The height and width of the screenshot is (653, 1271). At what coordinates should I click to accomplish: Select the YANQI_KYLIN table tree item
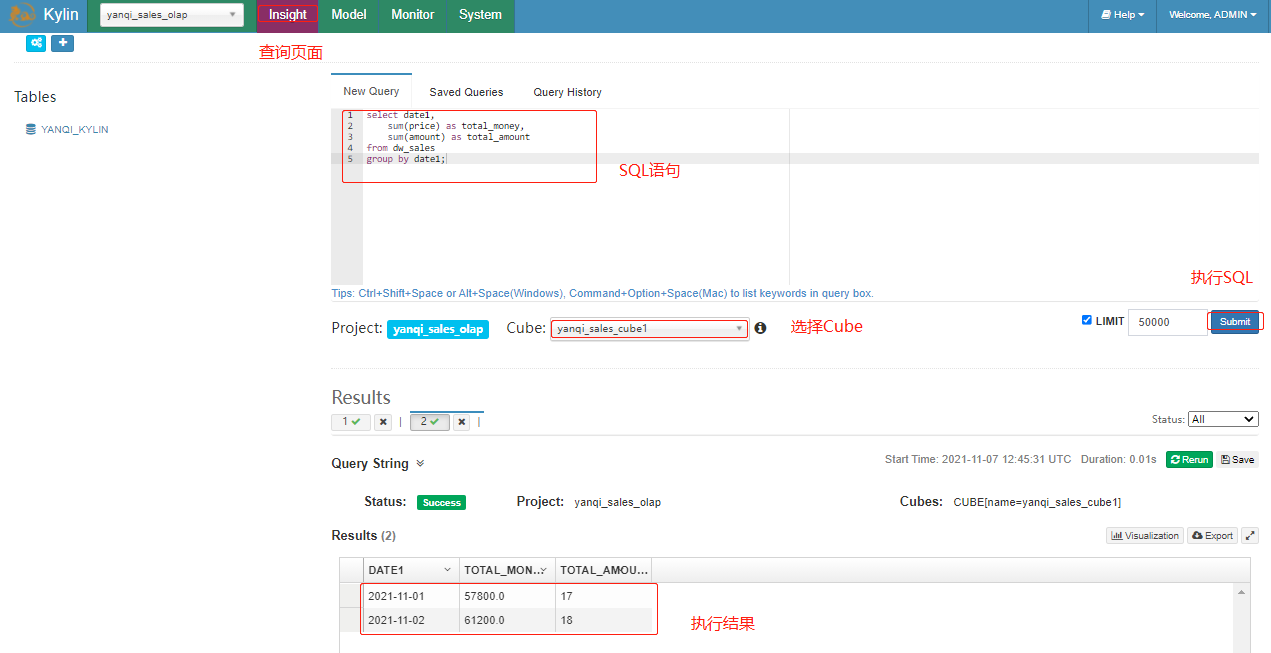tap(75, 130)
